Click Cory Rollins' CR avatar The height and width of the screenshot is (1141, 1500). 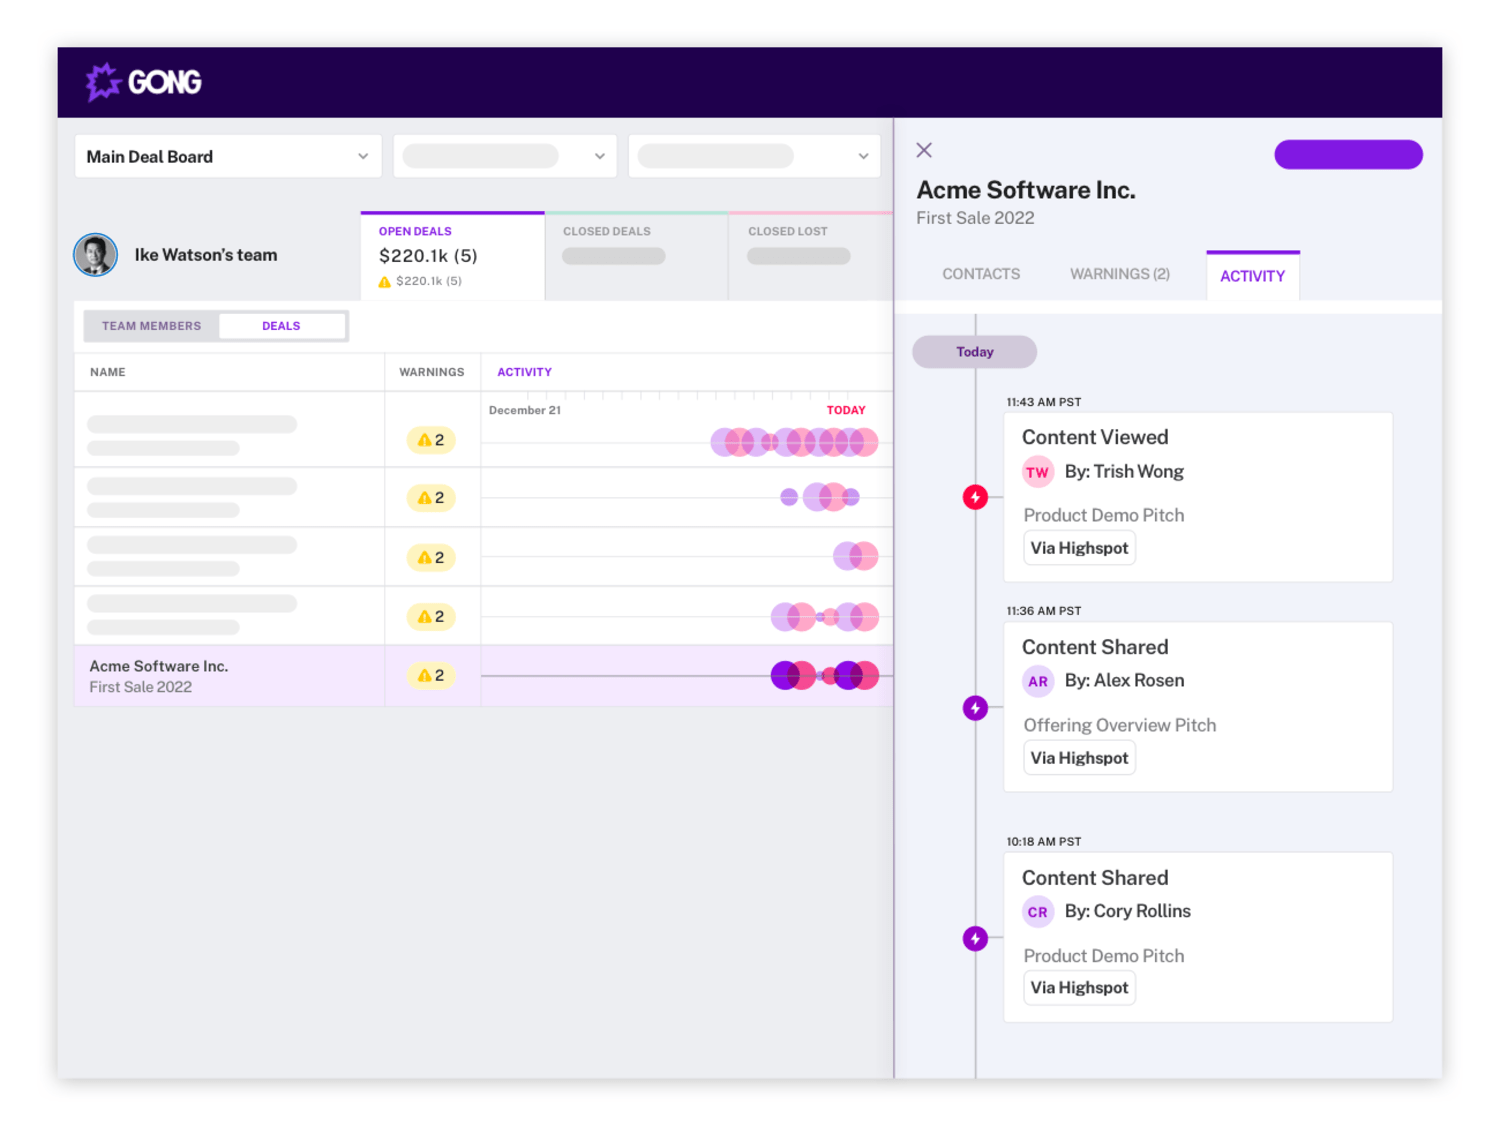pos(1038,912)
